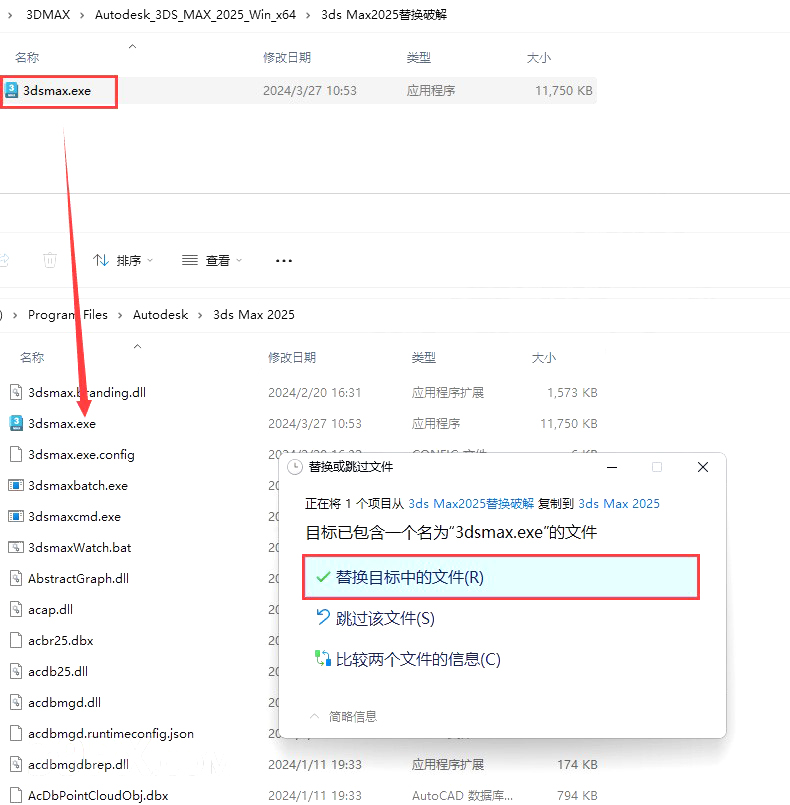Sort upper window by 名称 column
Viewport: 790px width, 805px height.
pyautogui.click(x=27, y=58)
